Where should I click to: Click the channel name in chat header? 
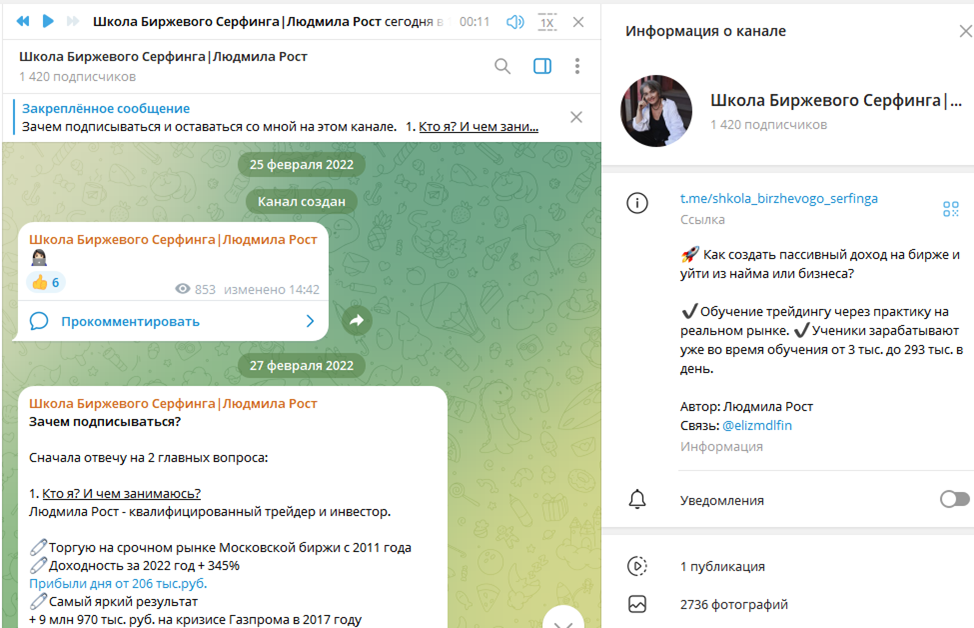(163, 57)
